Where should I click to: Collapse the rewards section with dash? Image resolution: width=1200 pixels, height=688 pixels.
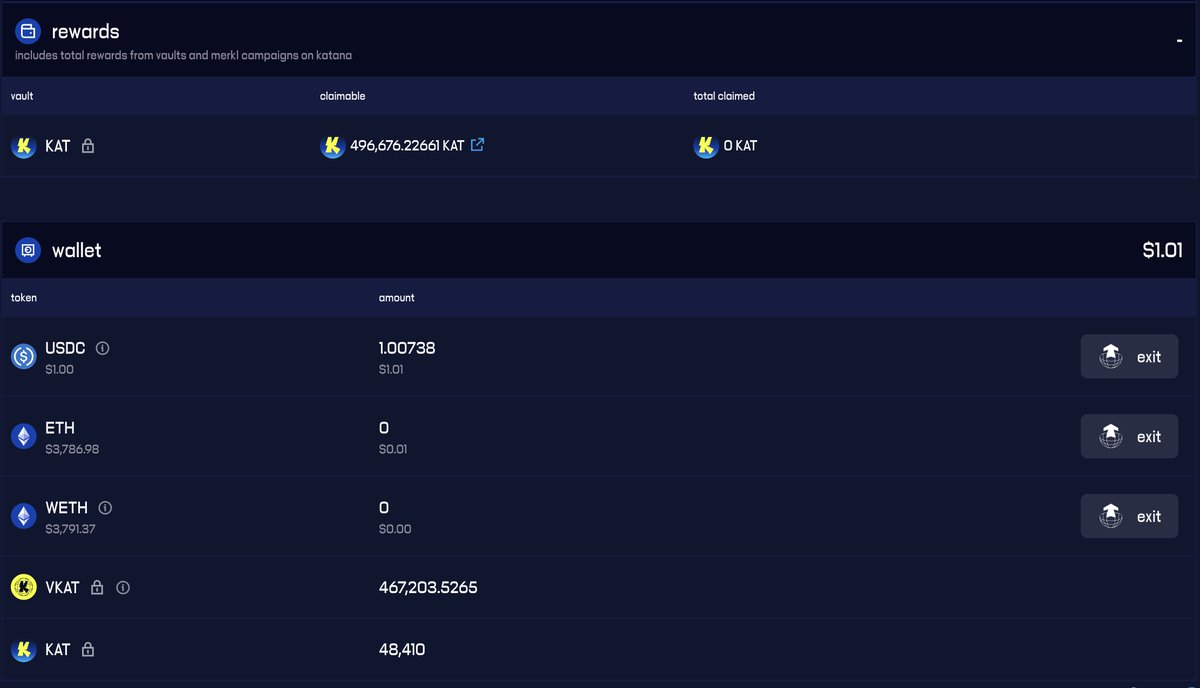click(x=1180, y=40)
